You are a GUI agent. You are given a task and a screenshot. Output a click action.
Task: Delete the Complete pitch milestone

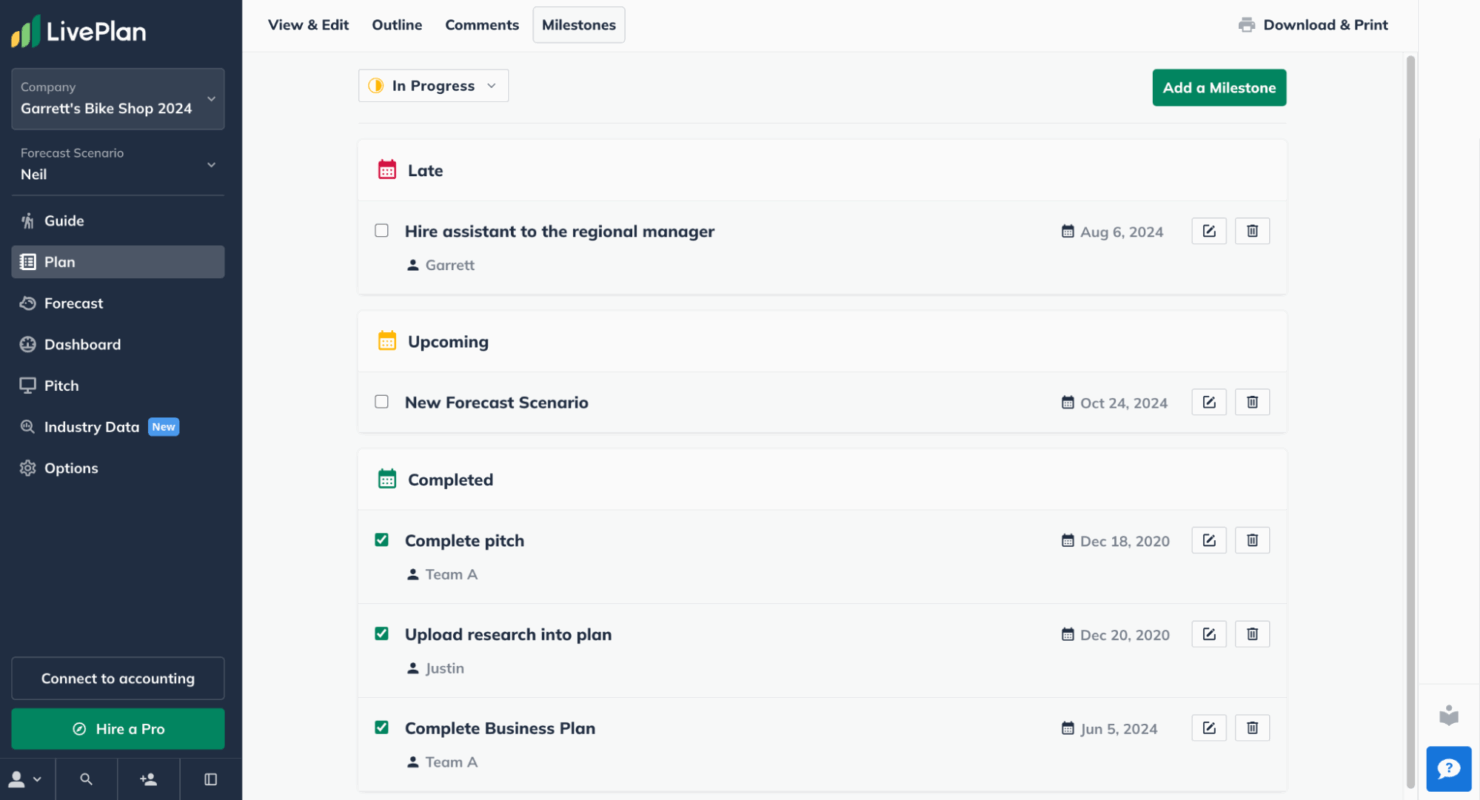click(1252, 540)
